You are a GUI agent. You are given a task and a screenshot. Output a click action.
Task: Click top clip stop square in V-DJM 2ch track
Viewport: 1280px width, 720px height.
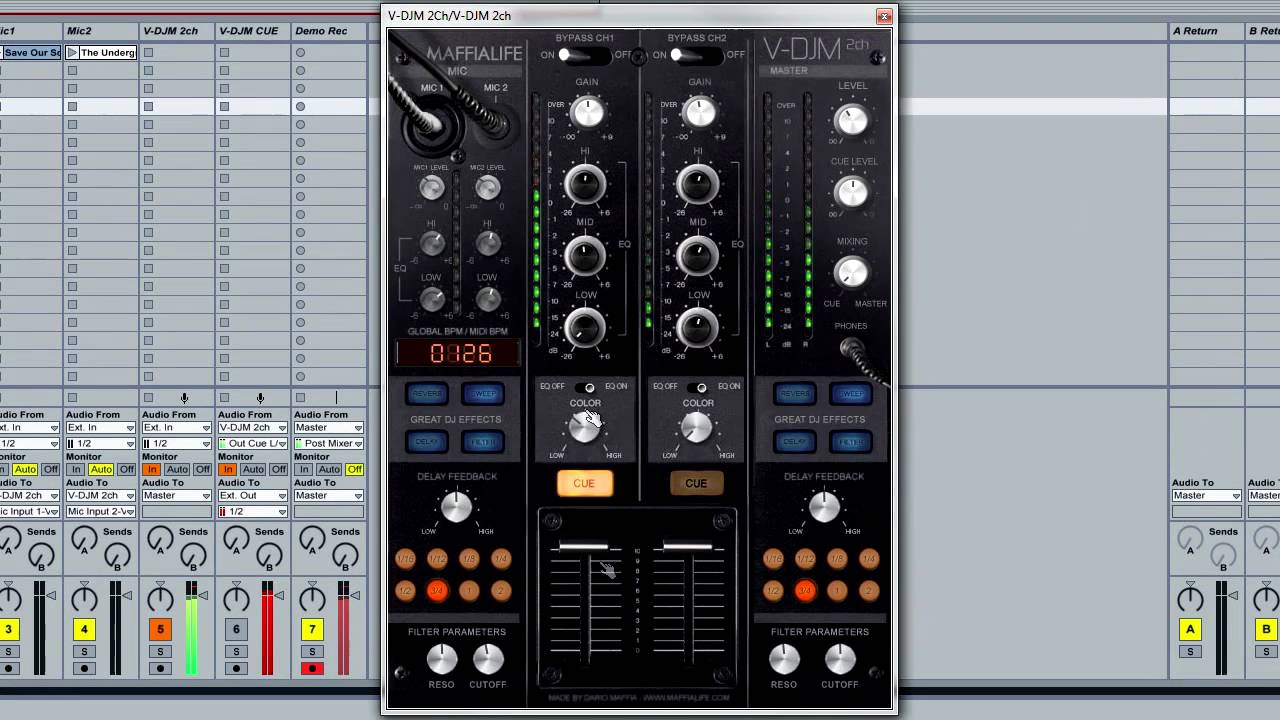148,53
